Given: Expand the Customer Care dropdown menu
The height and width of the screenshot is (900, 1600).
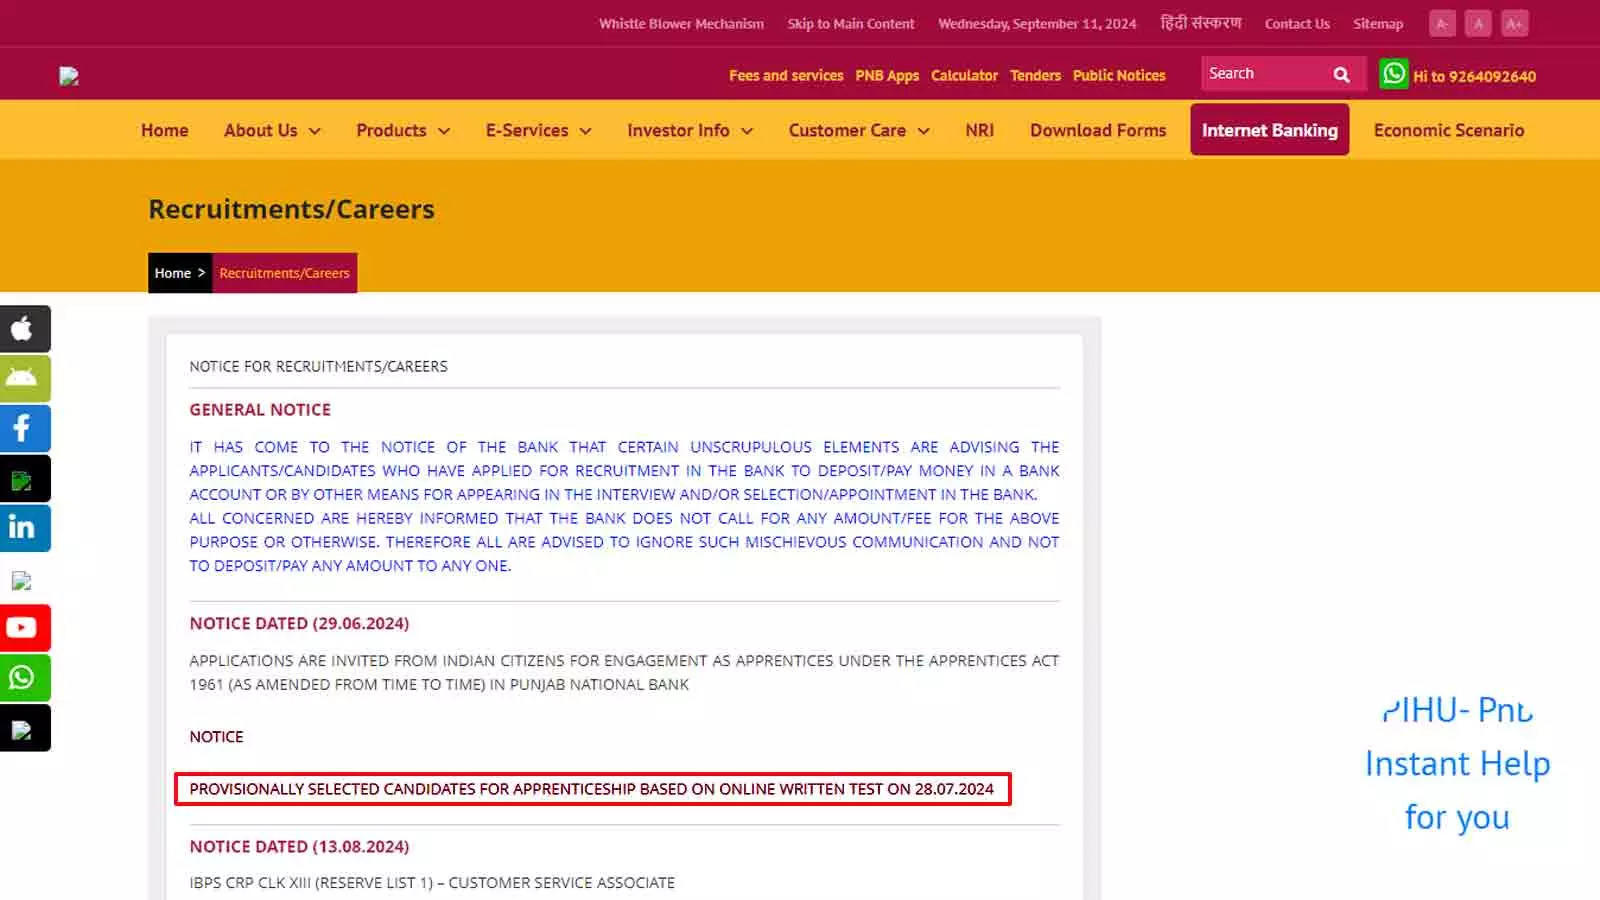Looking at the screenshot, I should click(x=859, y=130).
